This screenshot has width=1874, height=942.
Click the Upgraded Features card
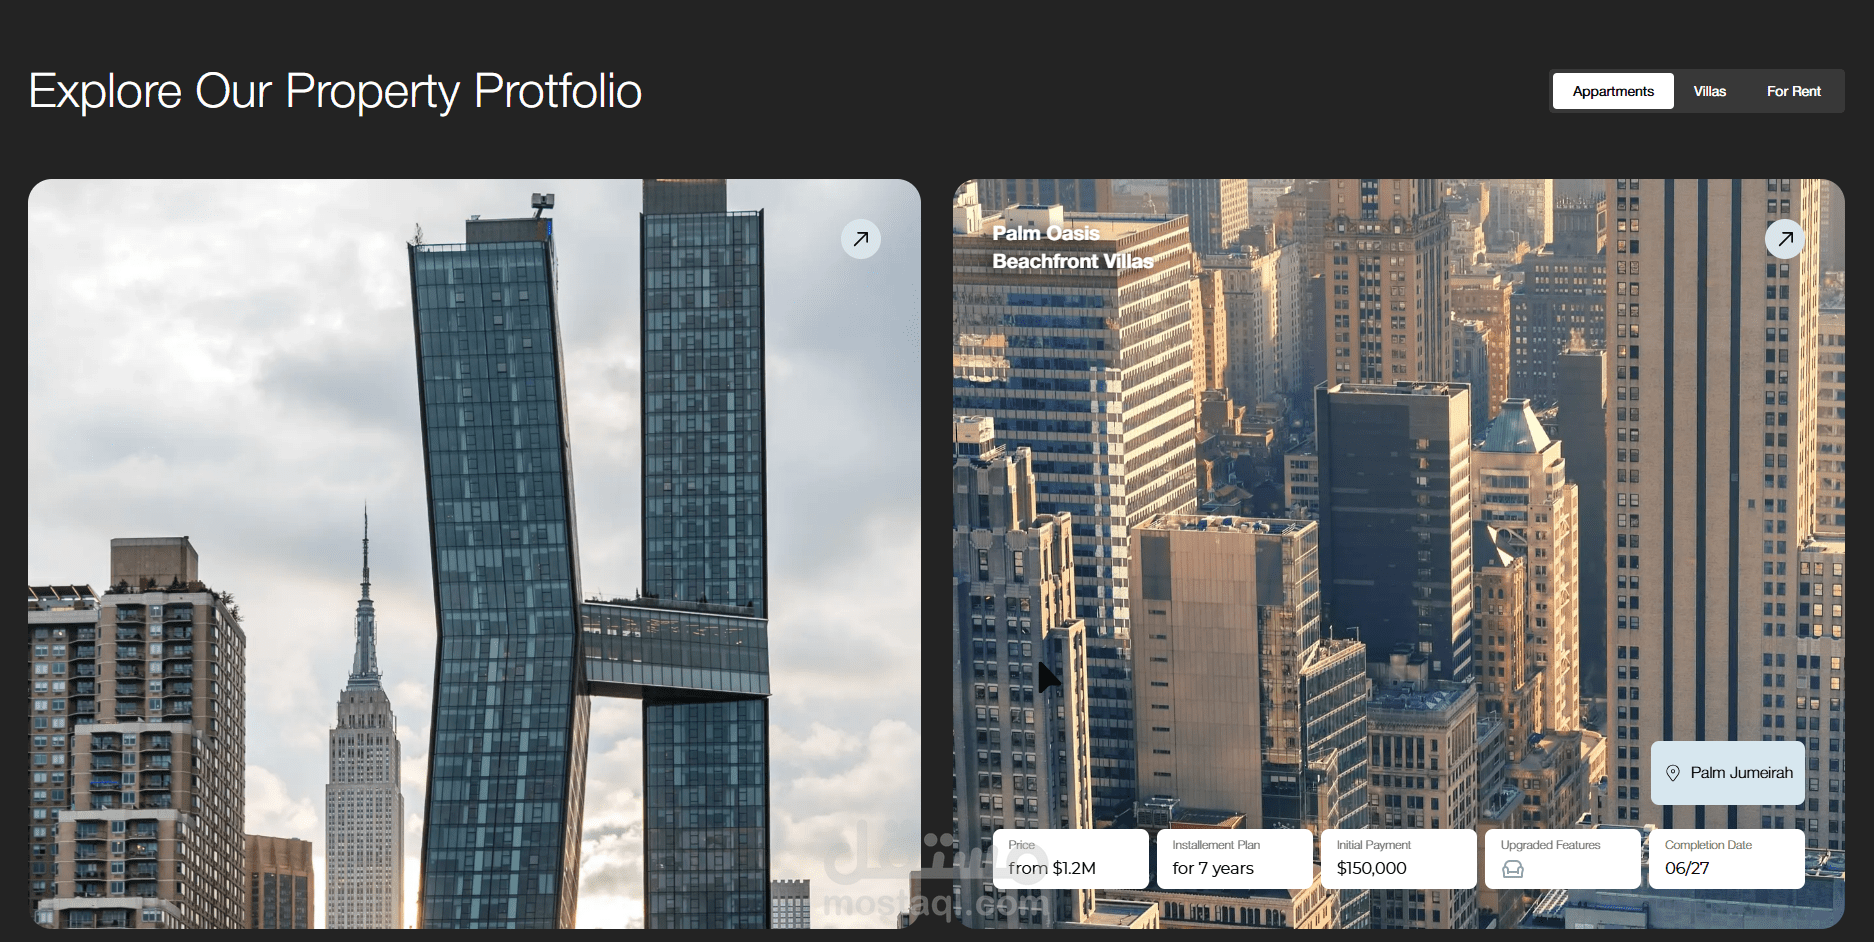tap(1562, 858)
